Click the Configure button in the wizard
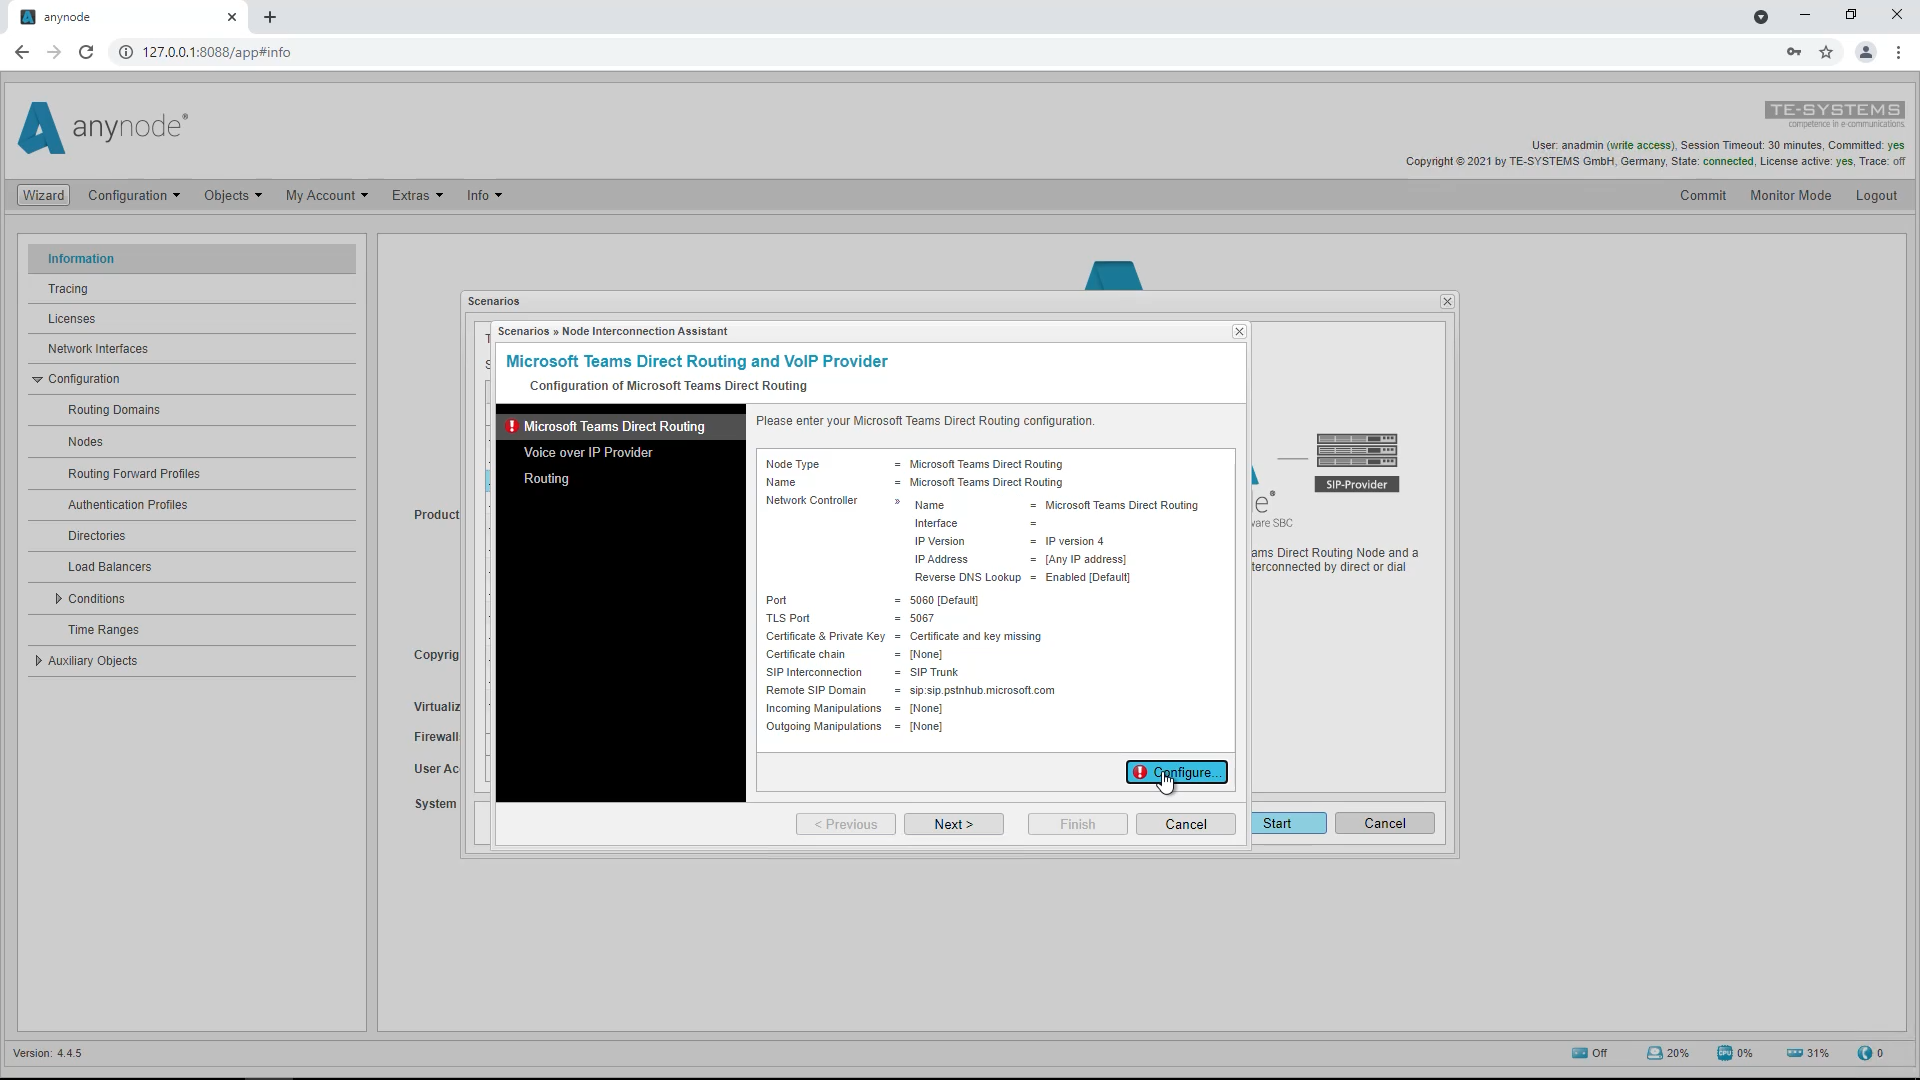 coord(1177,772)
